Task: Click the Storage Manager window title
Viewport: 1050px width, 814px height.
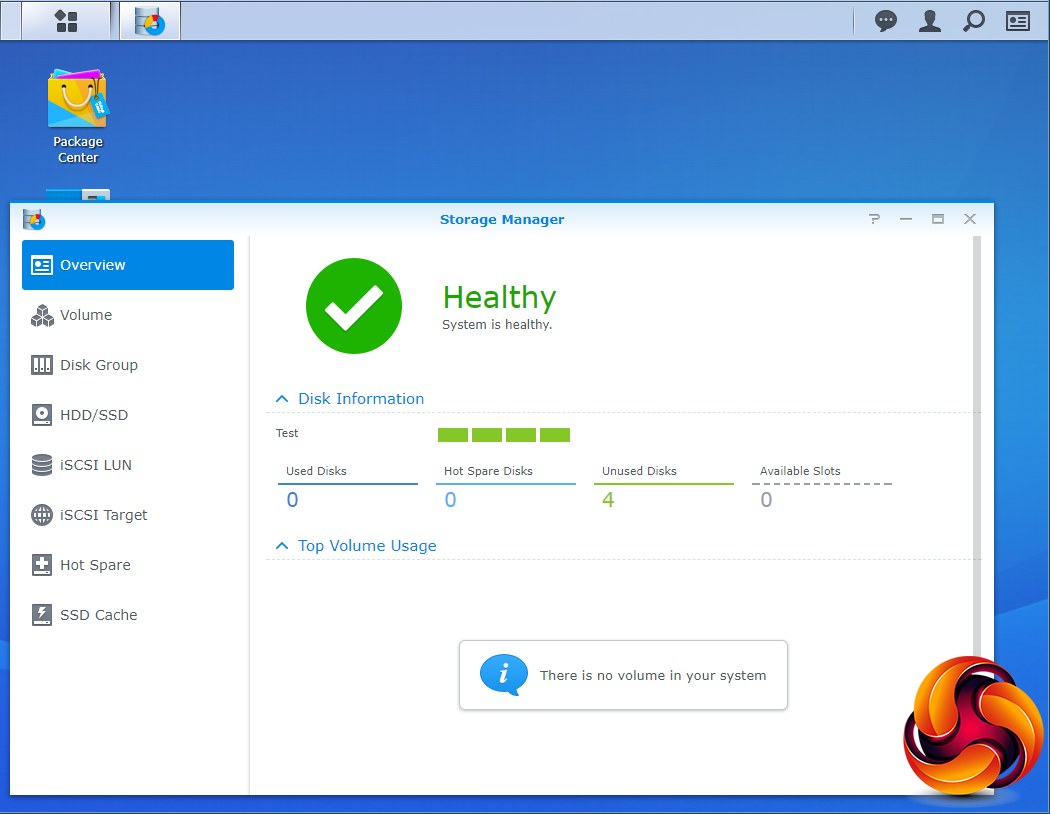Action: point(502,220)
